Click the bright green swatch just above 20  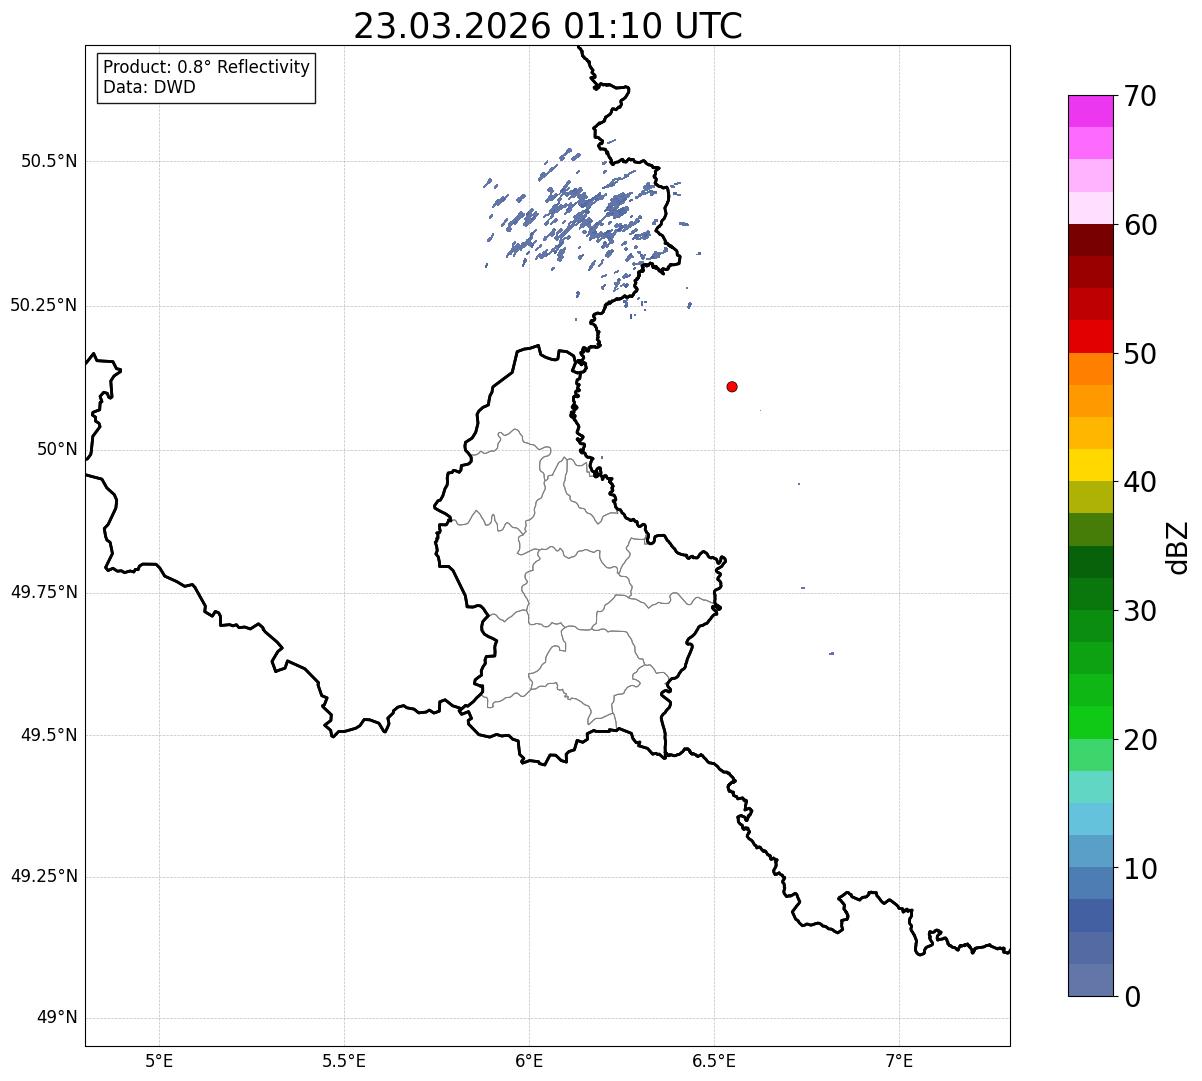click(x=1090, y=723)
